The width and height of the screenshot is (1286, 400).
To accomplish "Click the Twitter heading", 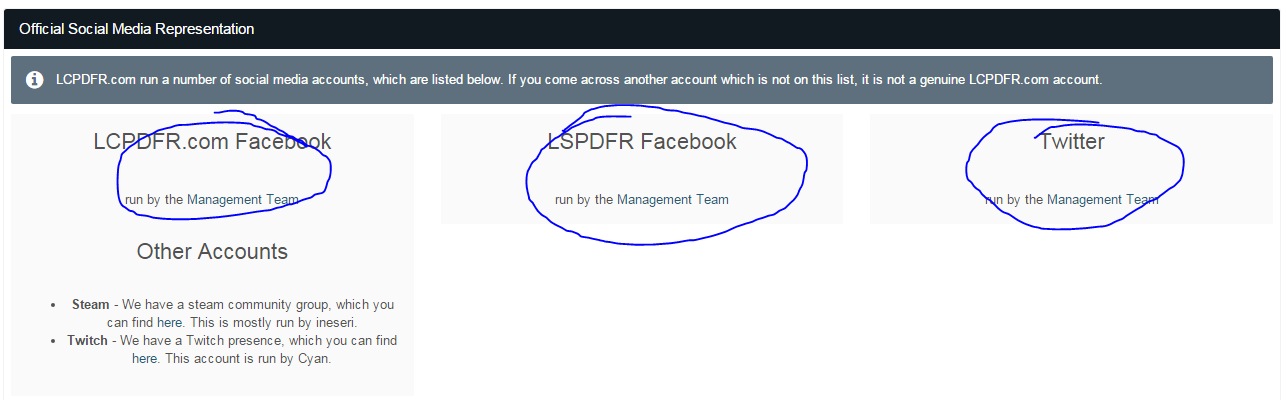I will pos(1072,142).
